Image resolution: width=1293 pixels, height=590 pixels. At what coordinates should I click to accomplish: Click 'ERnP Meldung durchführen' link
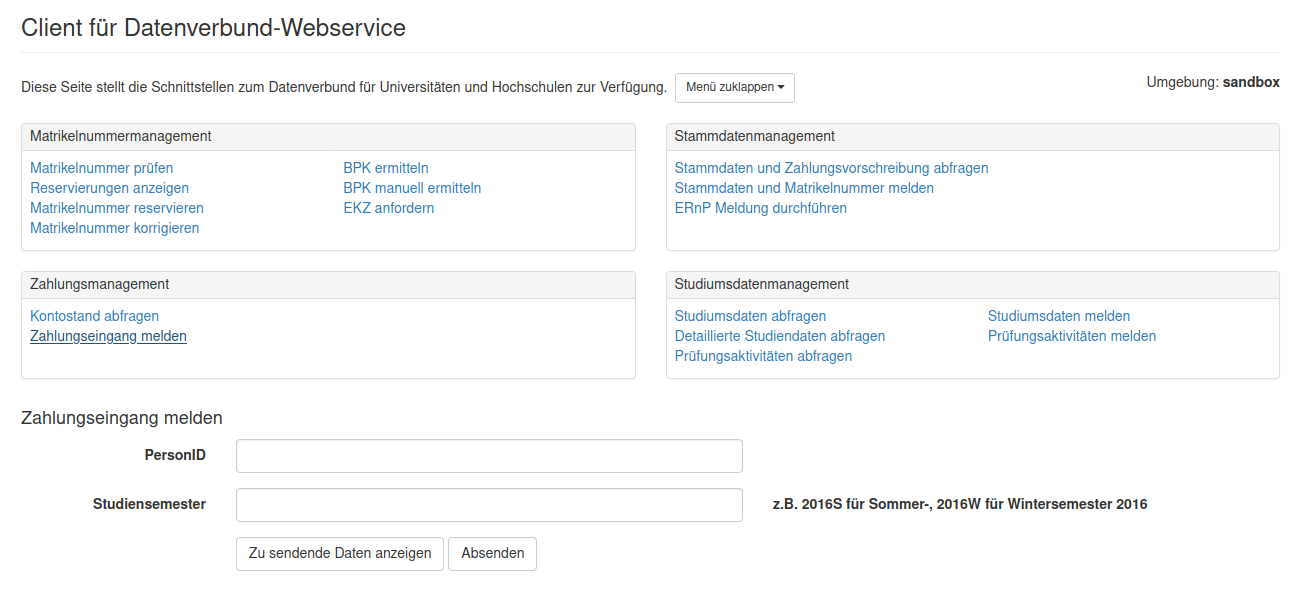(x=760, y=208)
